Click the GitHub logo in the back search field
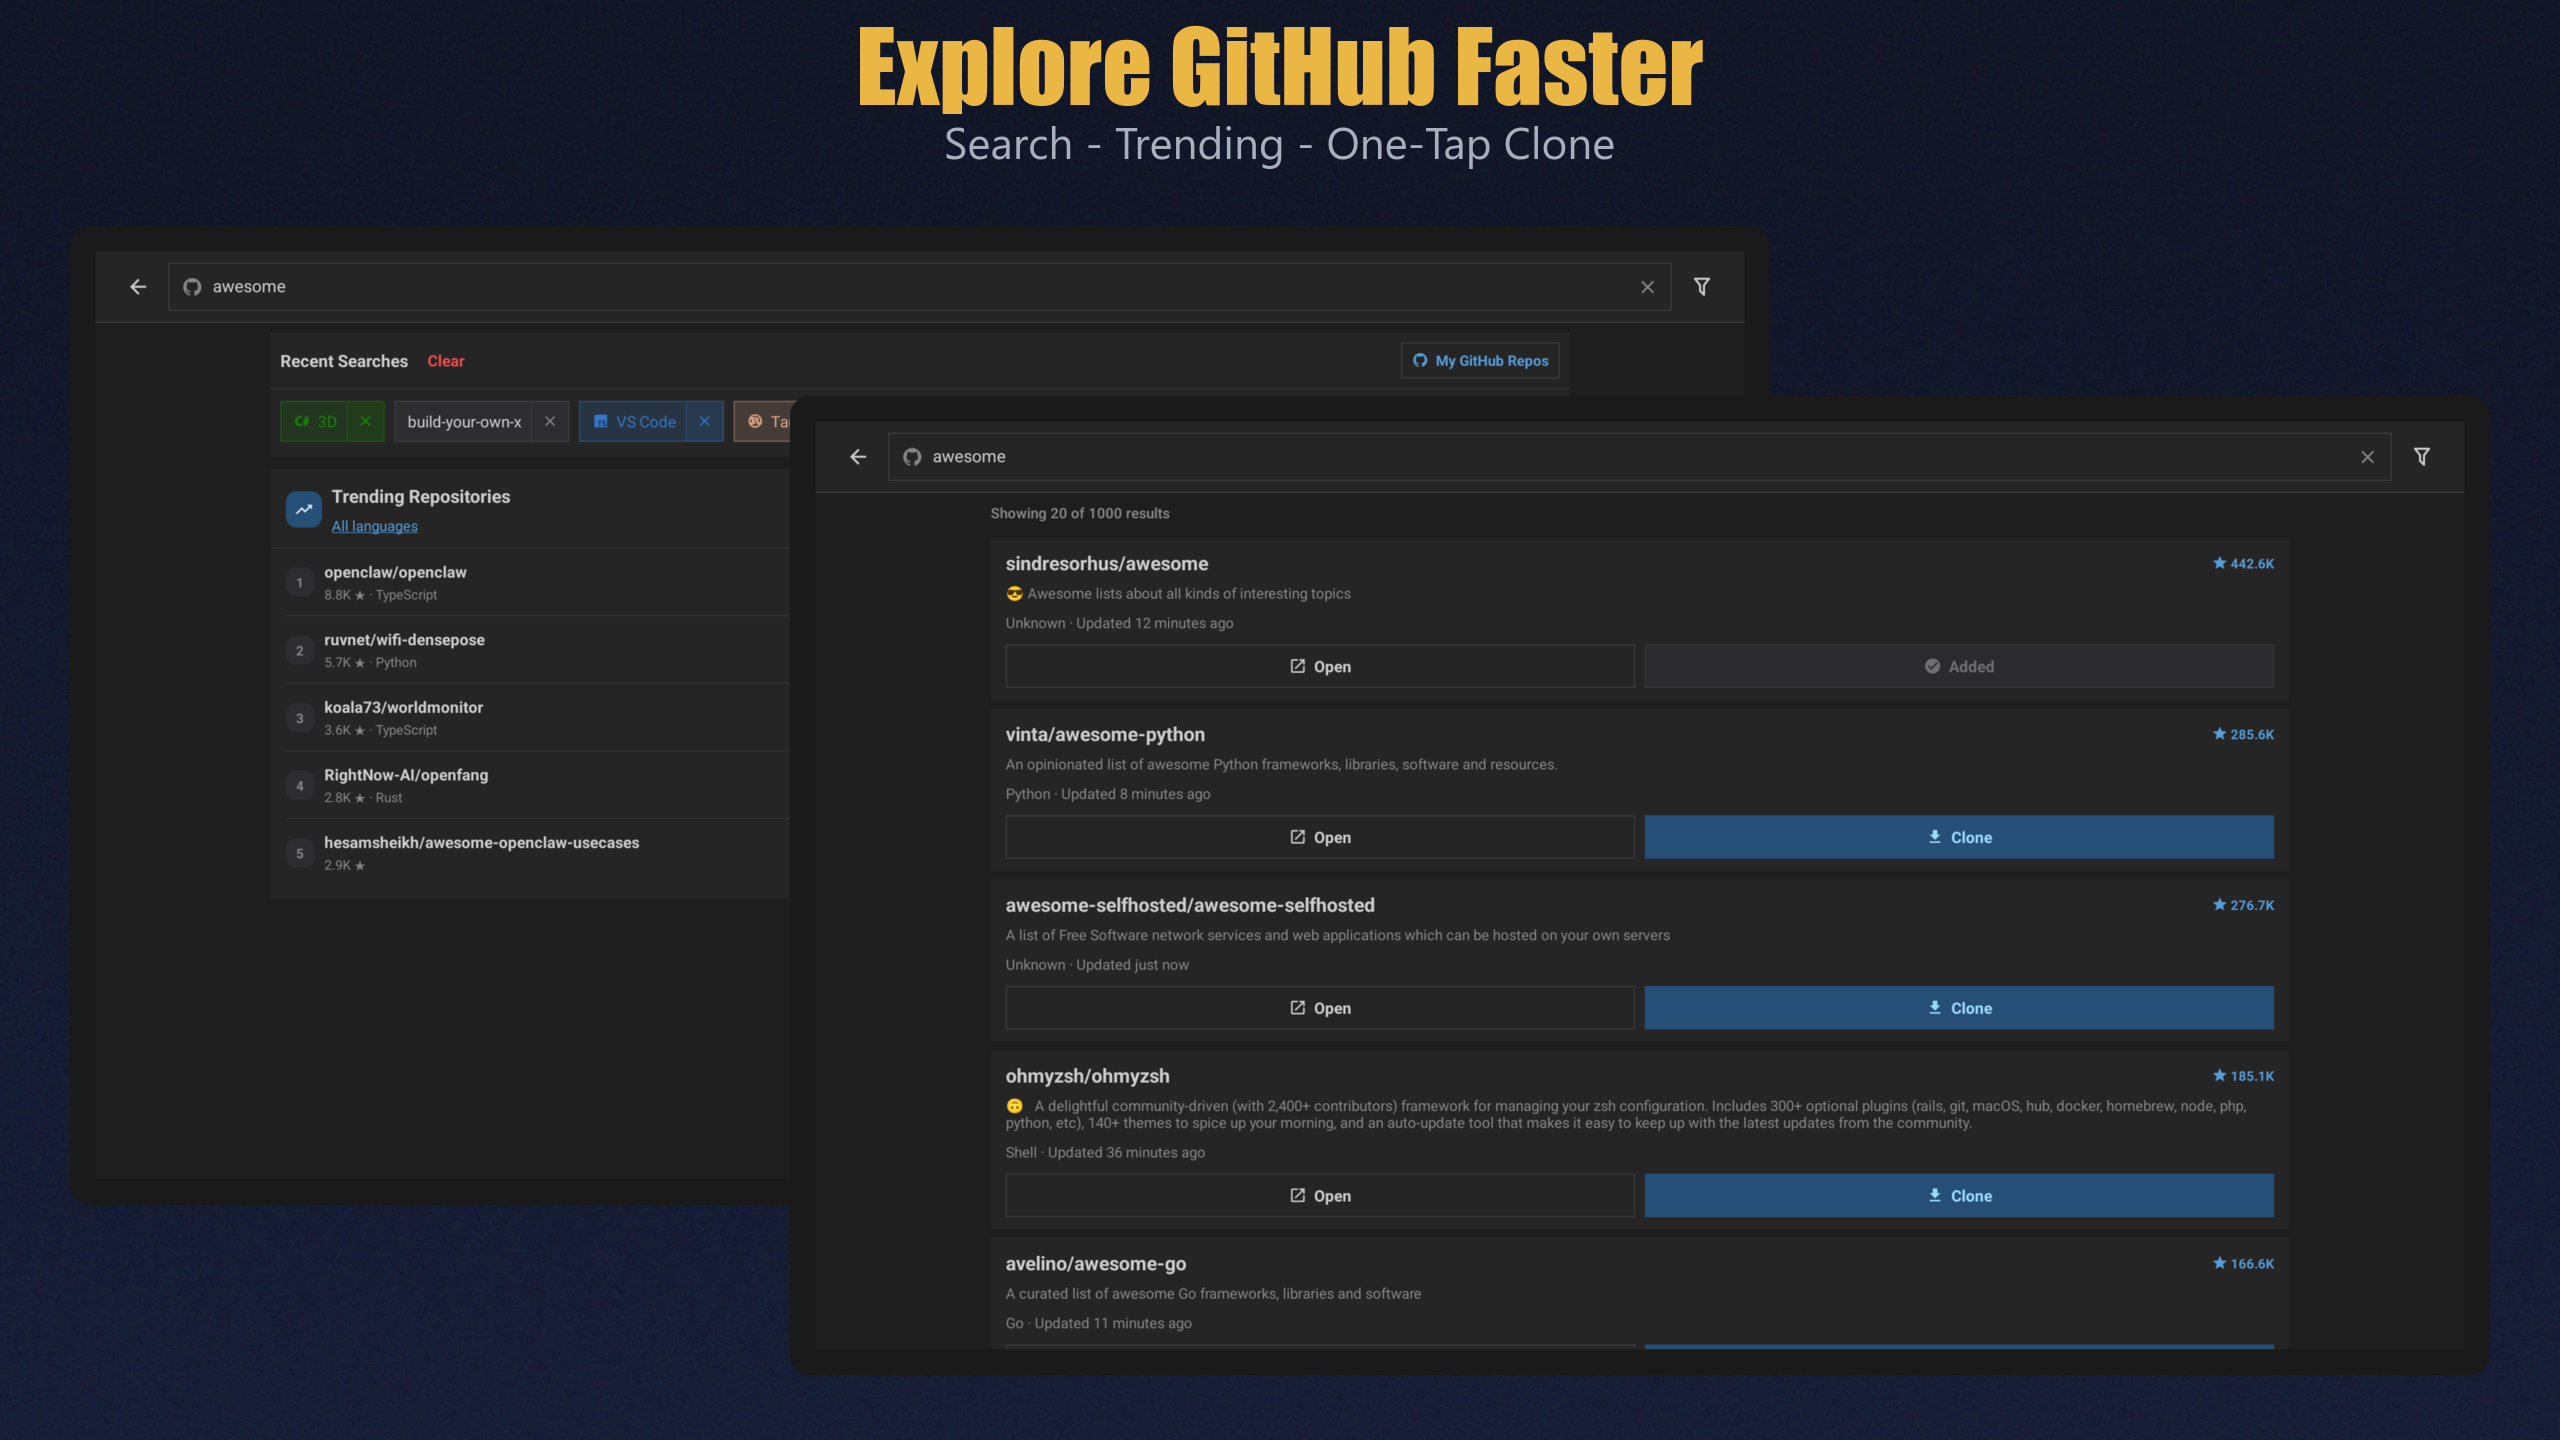Screen dimensions: 2560x1440 click(192, 286)
